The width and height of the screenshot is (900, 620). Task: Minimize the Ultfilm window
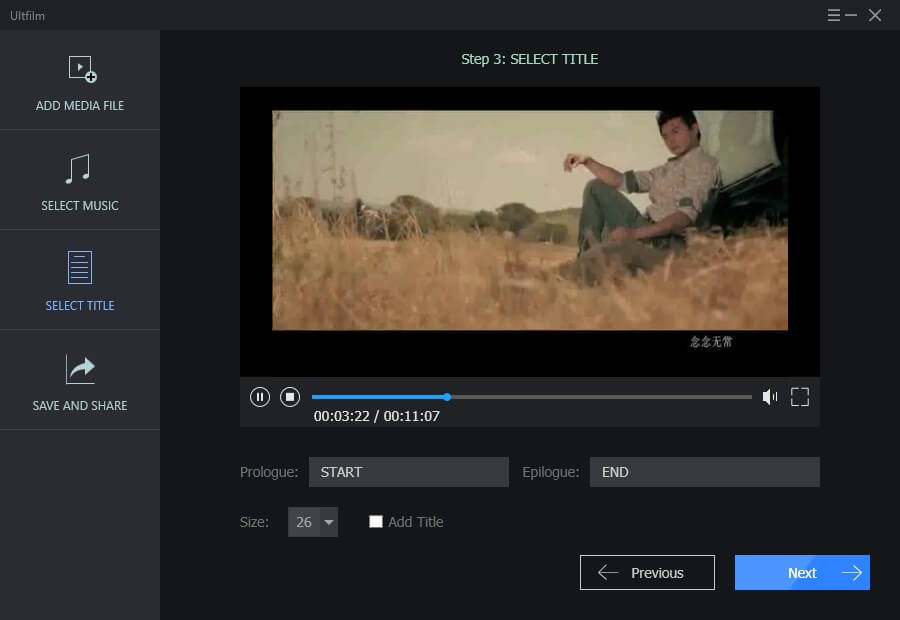click(851, 15)
